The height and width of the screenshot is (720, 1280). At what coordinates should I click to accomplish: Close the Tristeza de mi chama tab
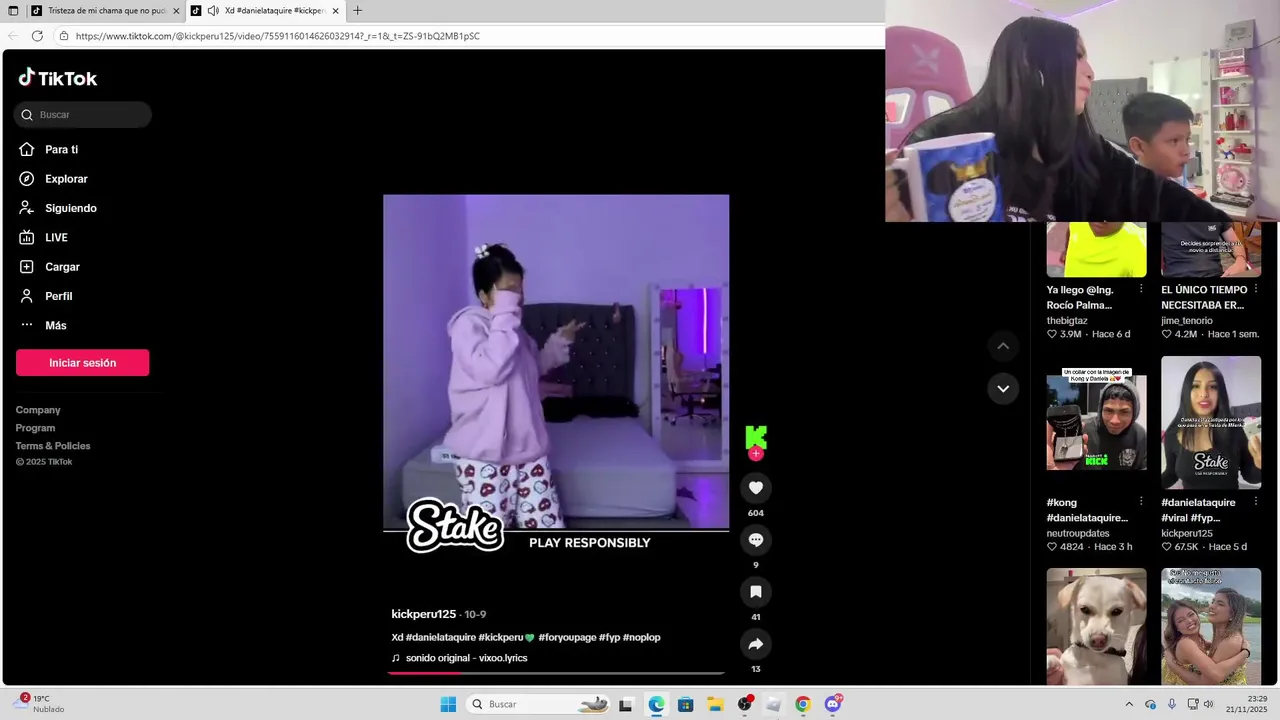pyautogui.click(x=176, y=11)
